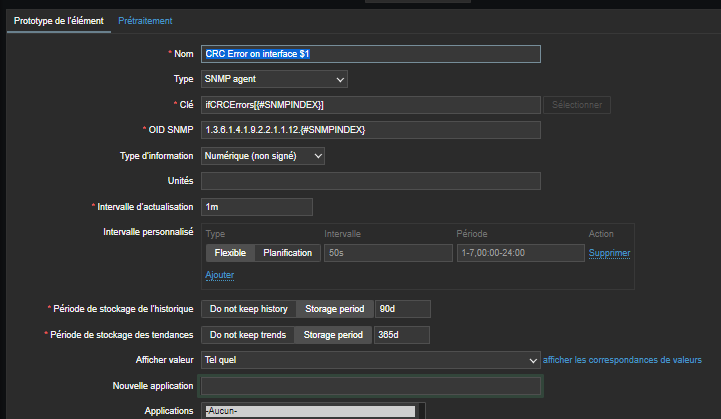Click Ajouter to add a custom interval
Screen dimensions: 721x419
tap(219, 275)
